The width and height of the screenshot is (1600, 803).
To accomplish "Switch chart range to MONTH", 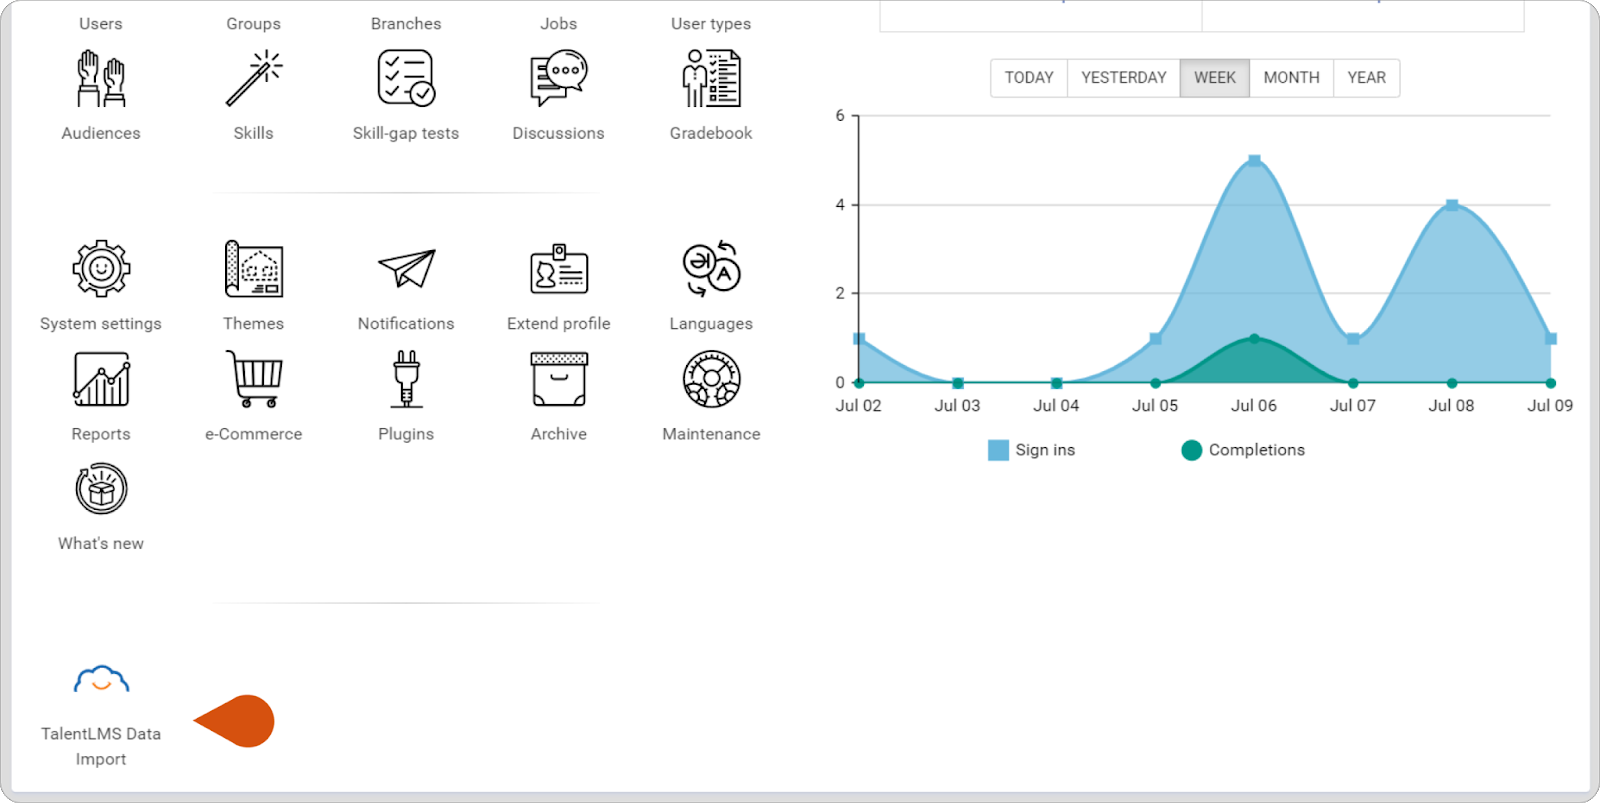I will point(1291,78).
